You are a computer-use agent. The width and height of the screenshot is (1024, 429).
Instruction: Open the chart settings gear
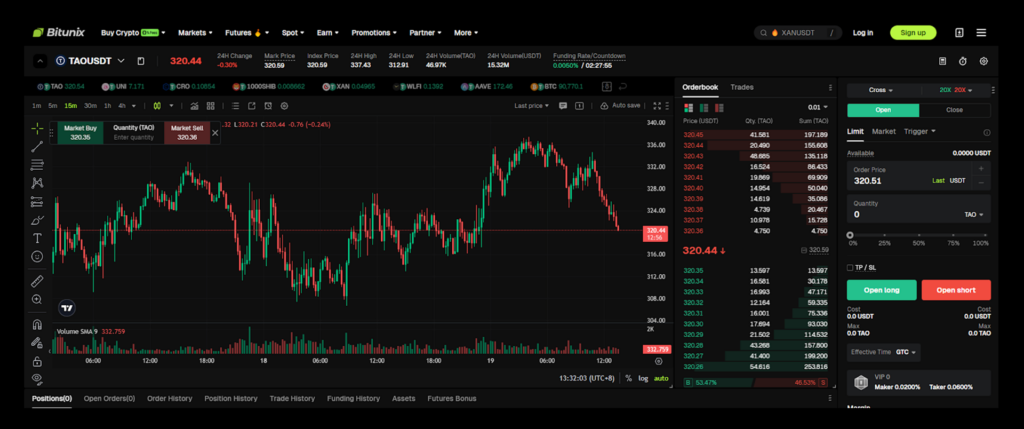click(284, 106)
